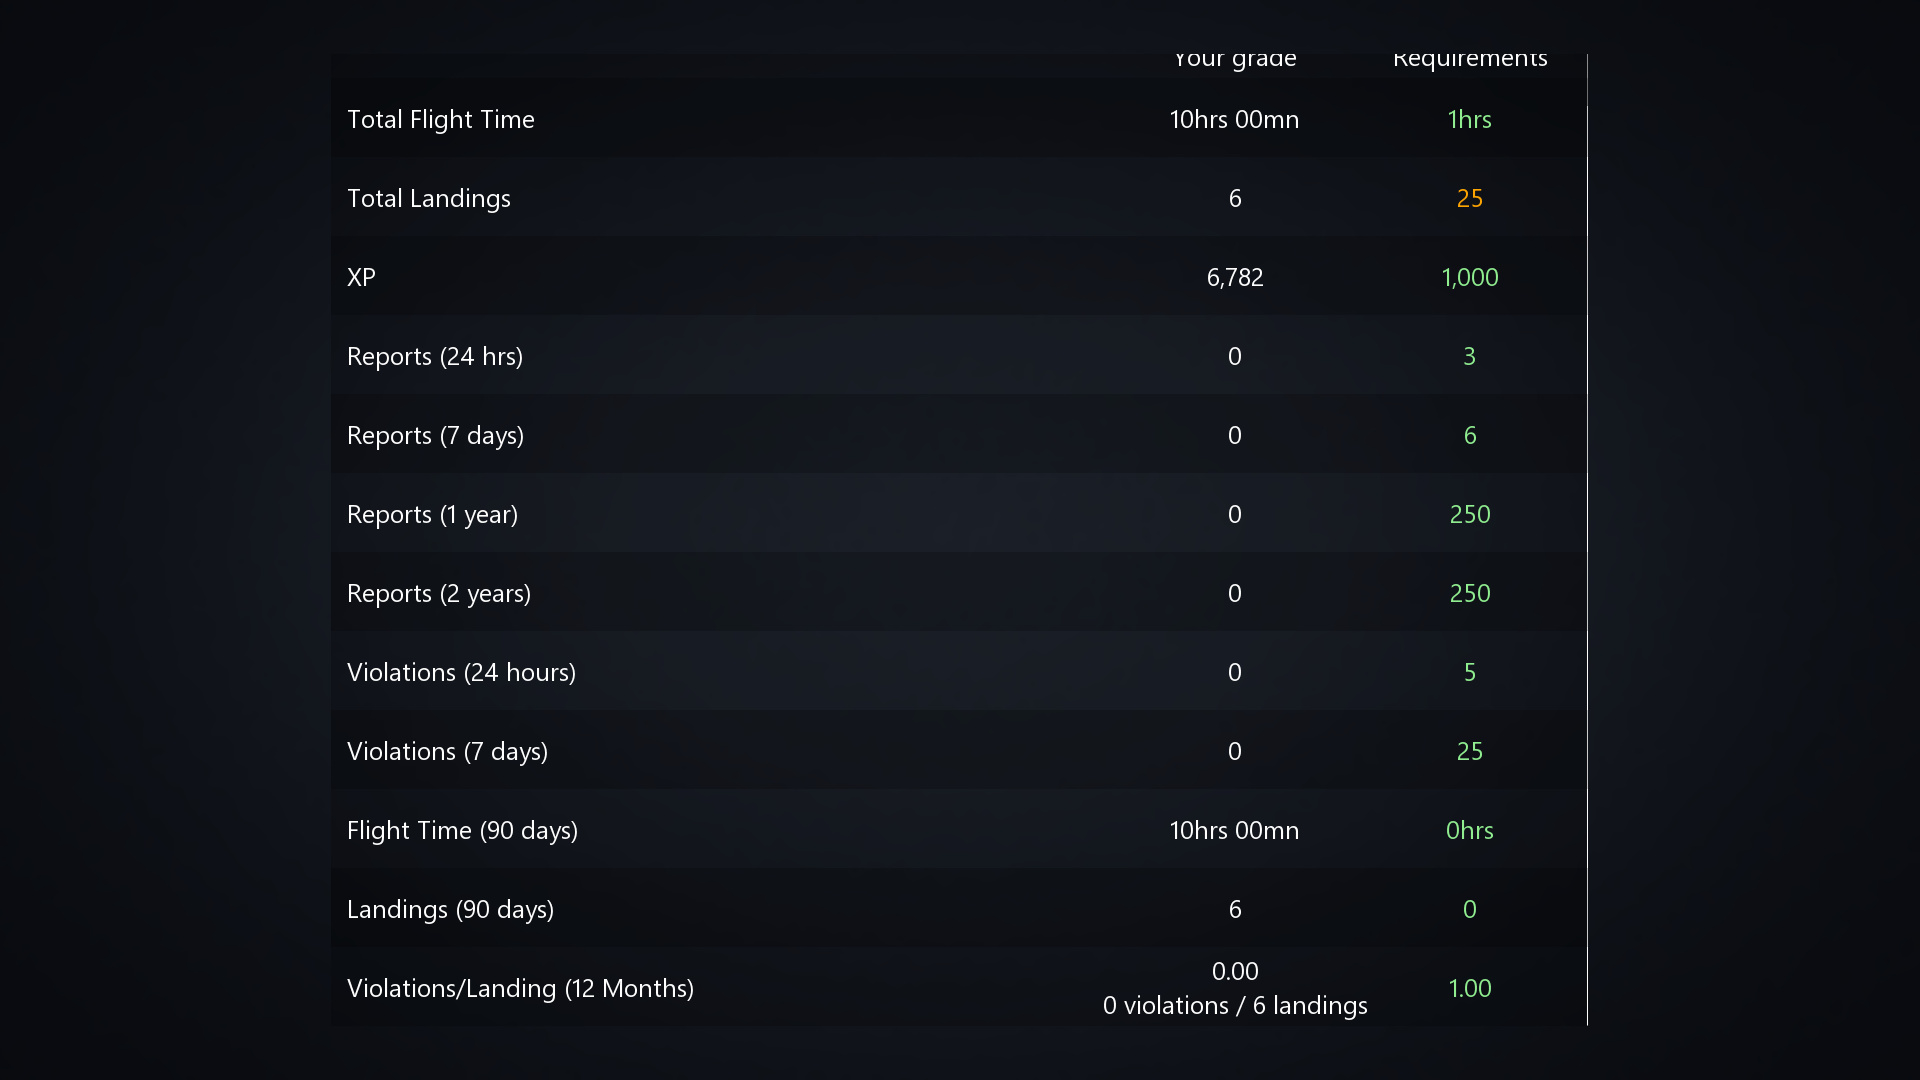Click the Your grade column header
This screenshot has height=1080, width=1920.
click(1235, 60)
